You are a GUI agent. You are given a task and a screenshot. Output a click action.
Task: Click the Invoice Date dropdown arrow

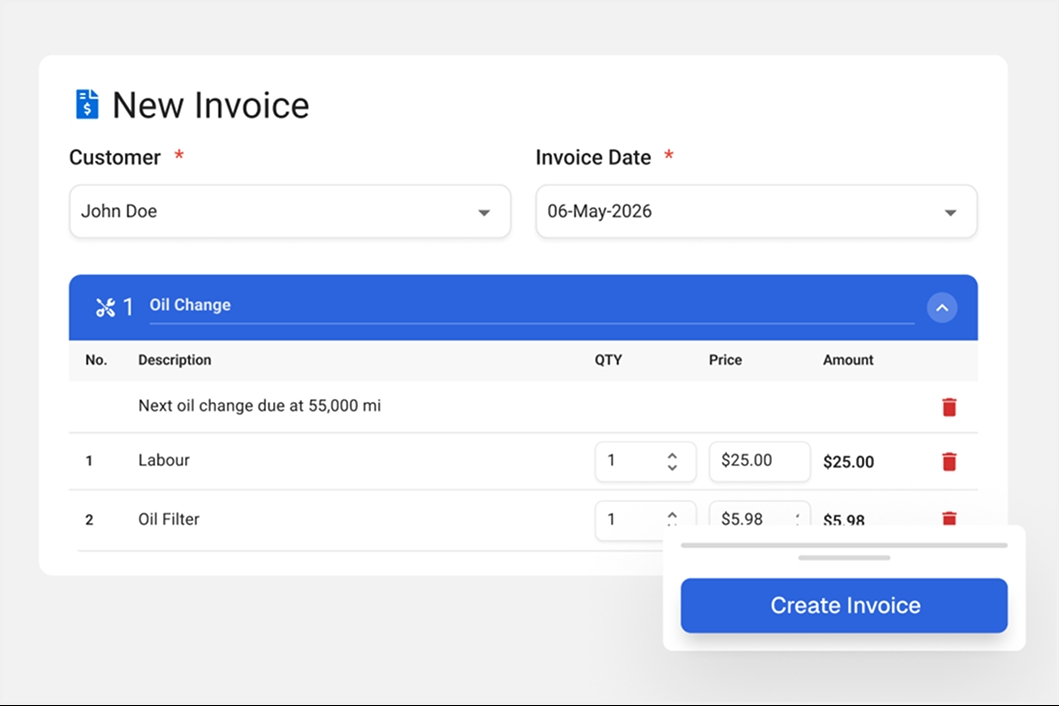pyautogui.click(x=950, y=213)
